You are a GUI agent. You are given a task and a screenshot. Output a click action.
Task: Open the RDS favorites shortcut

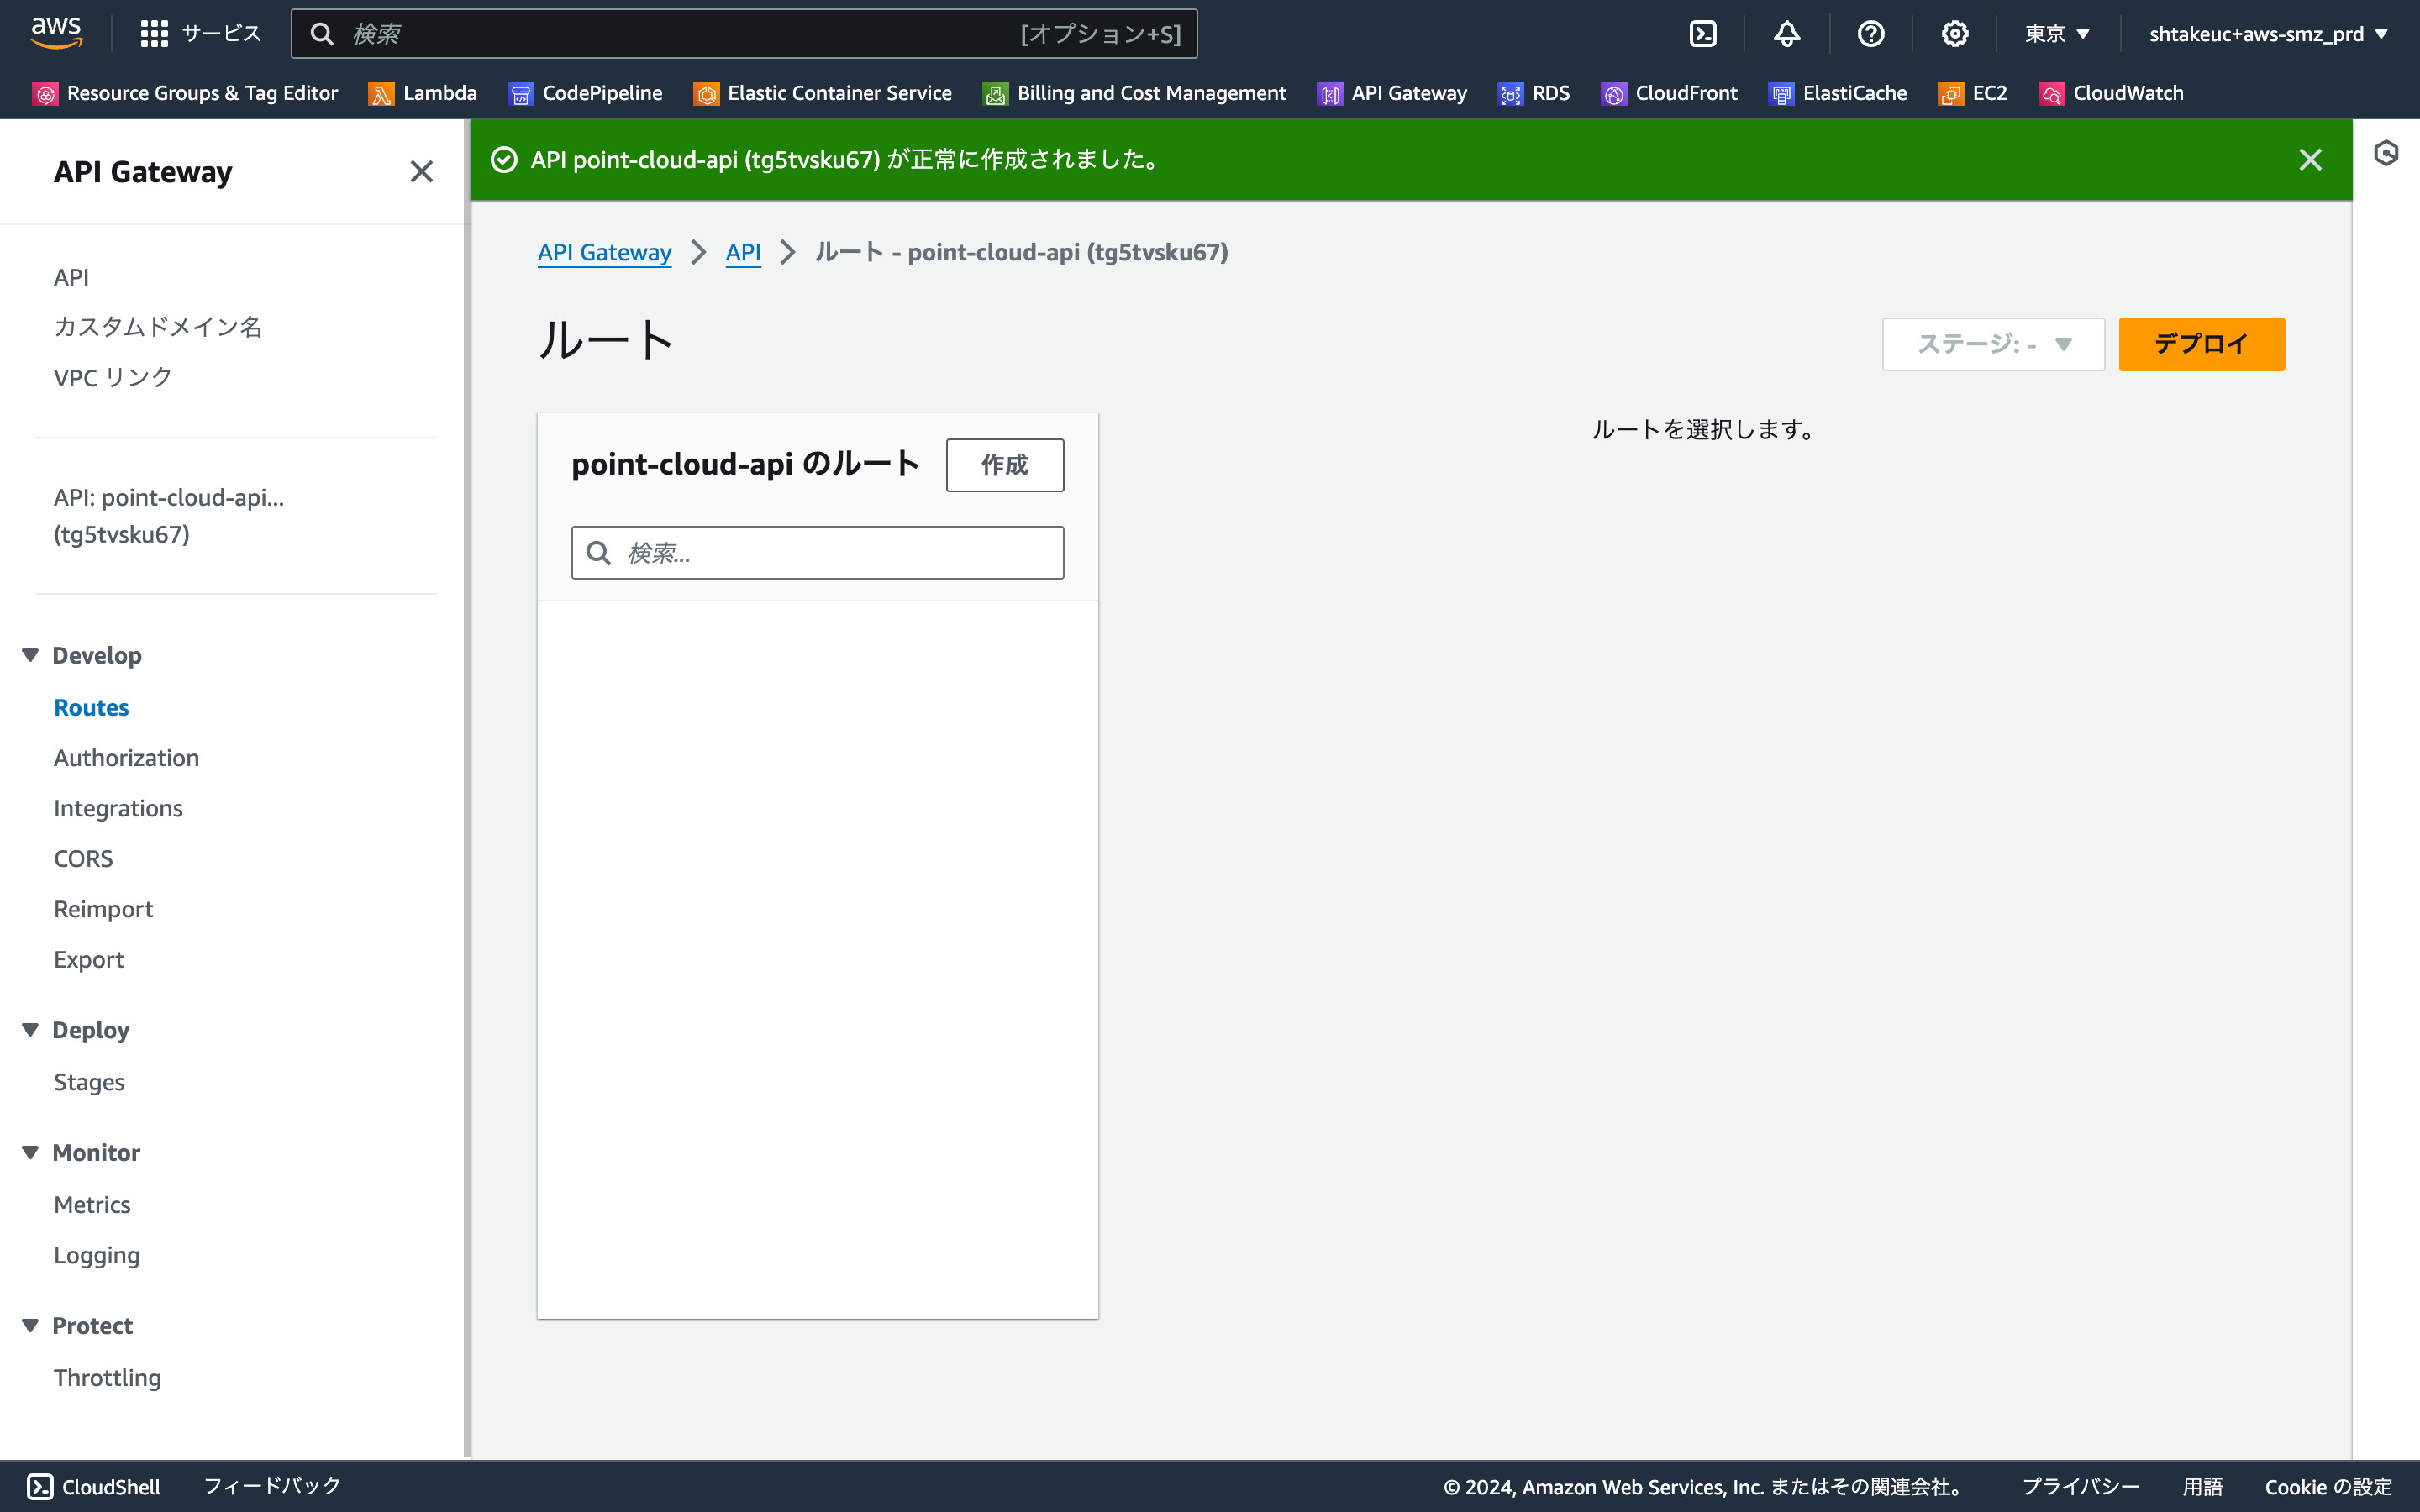1534,93
